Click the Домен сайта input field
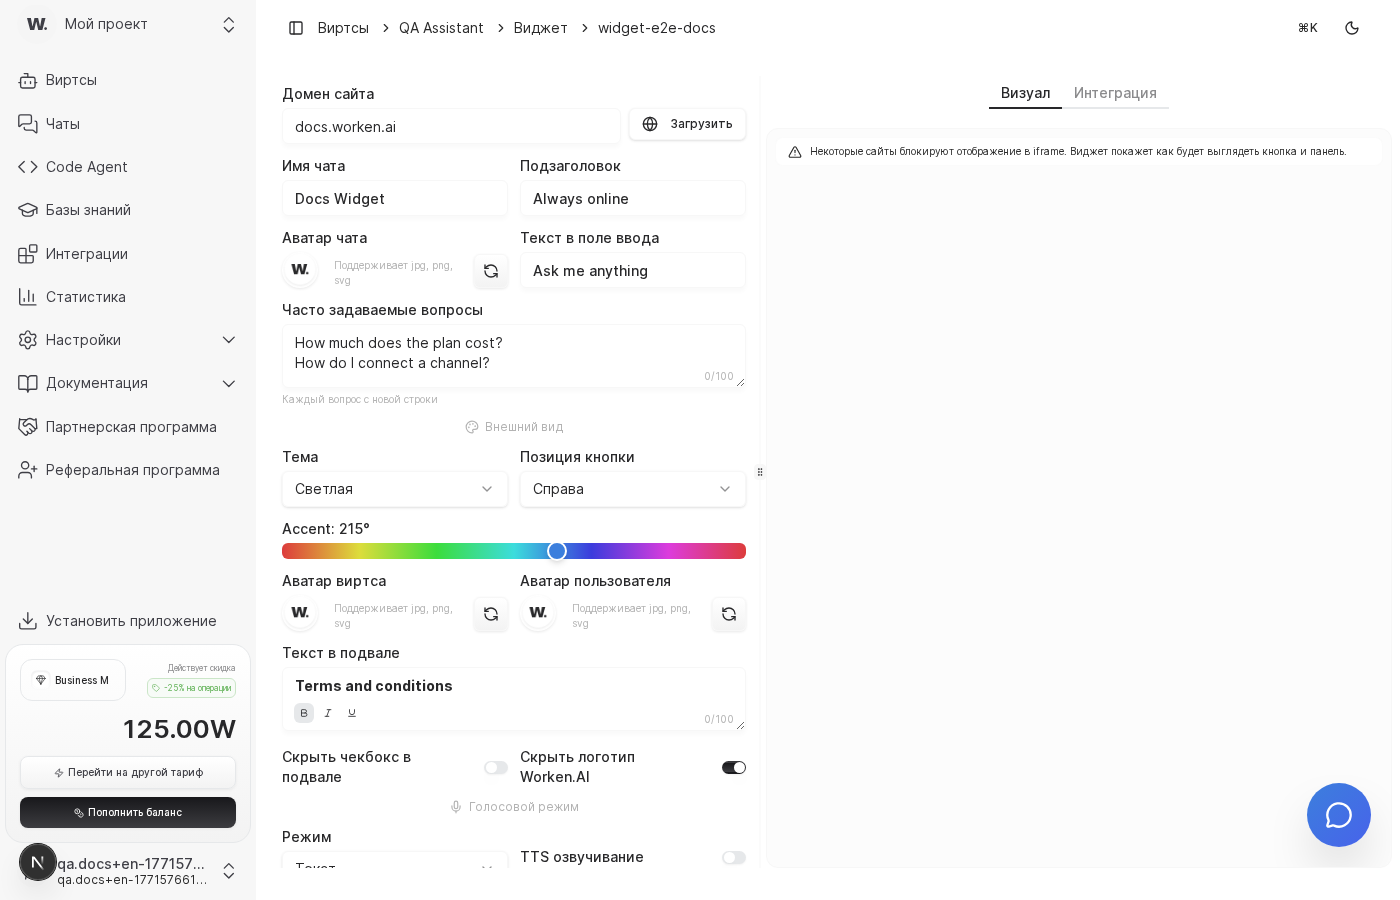Screen dimensions: 1400x900 pyautogui.click(x=451, y=126)
